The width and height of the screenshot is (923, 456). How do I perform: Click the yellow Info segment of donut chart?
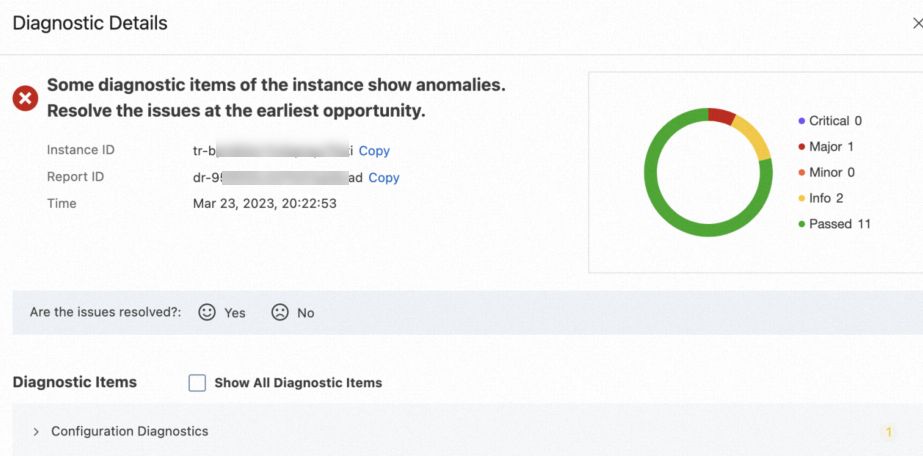pos(756,140)
